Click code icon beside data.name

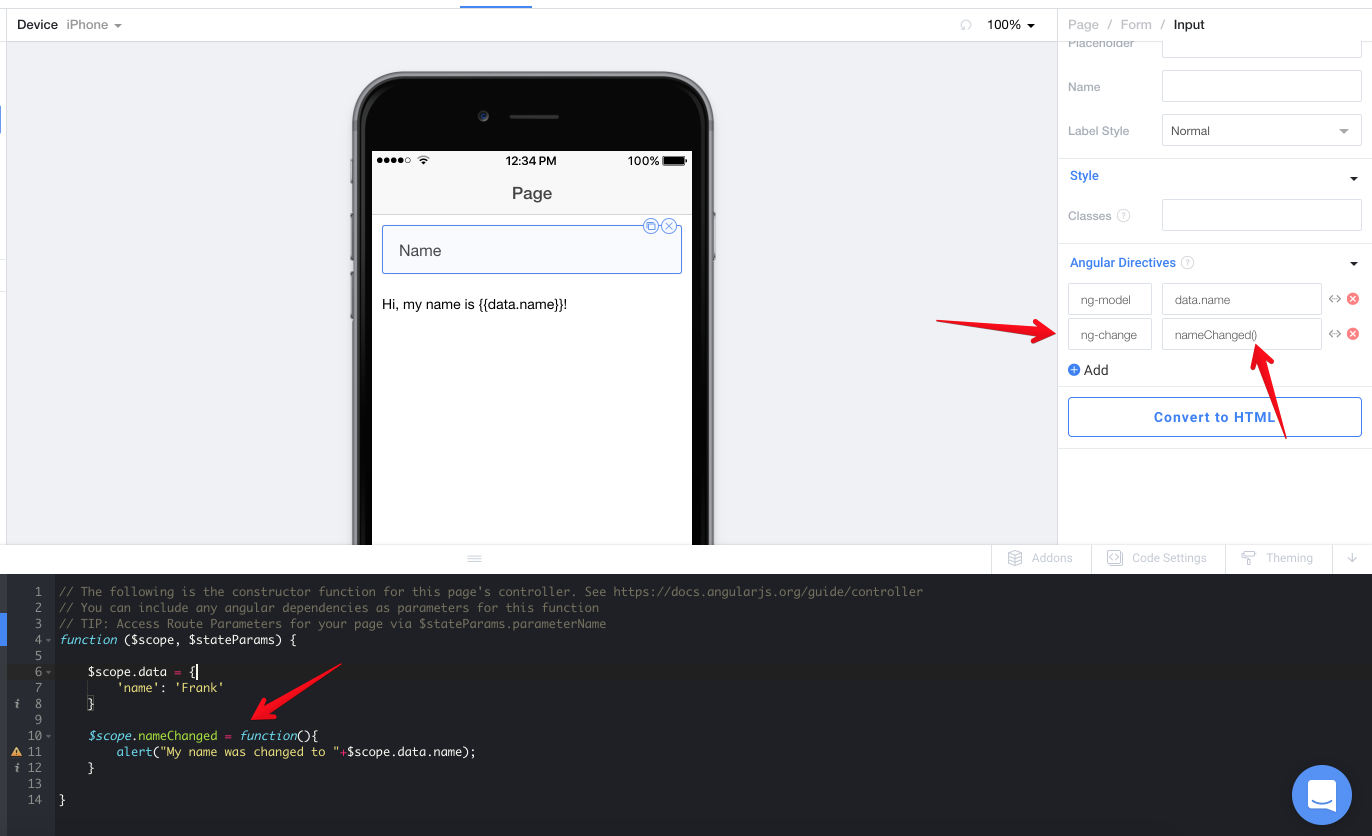coord(1334,299)
